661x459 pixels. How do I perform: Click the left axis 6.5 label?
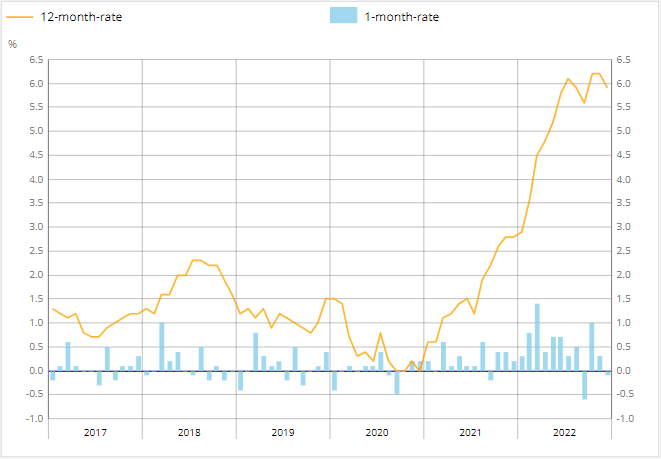tap(35, 59)
